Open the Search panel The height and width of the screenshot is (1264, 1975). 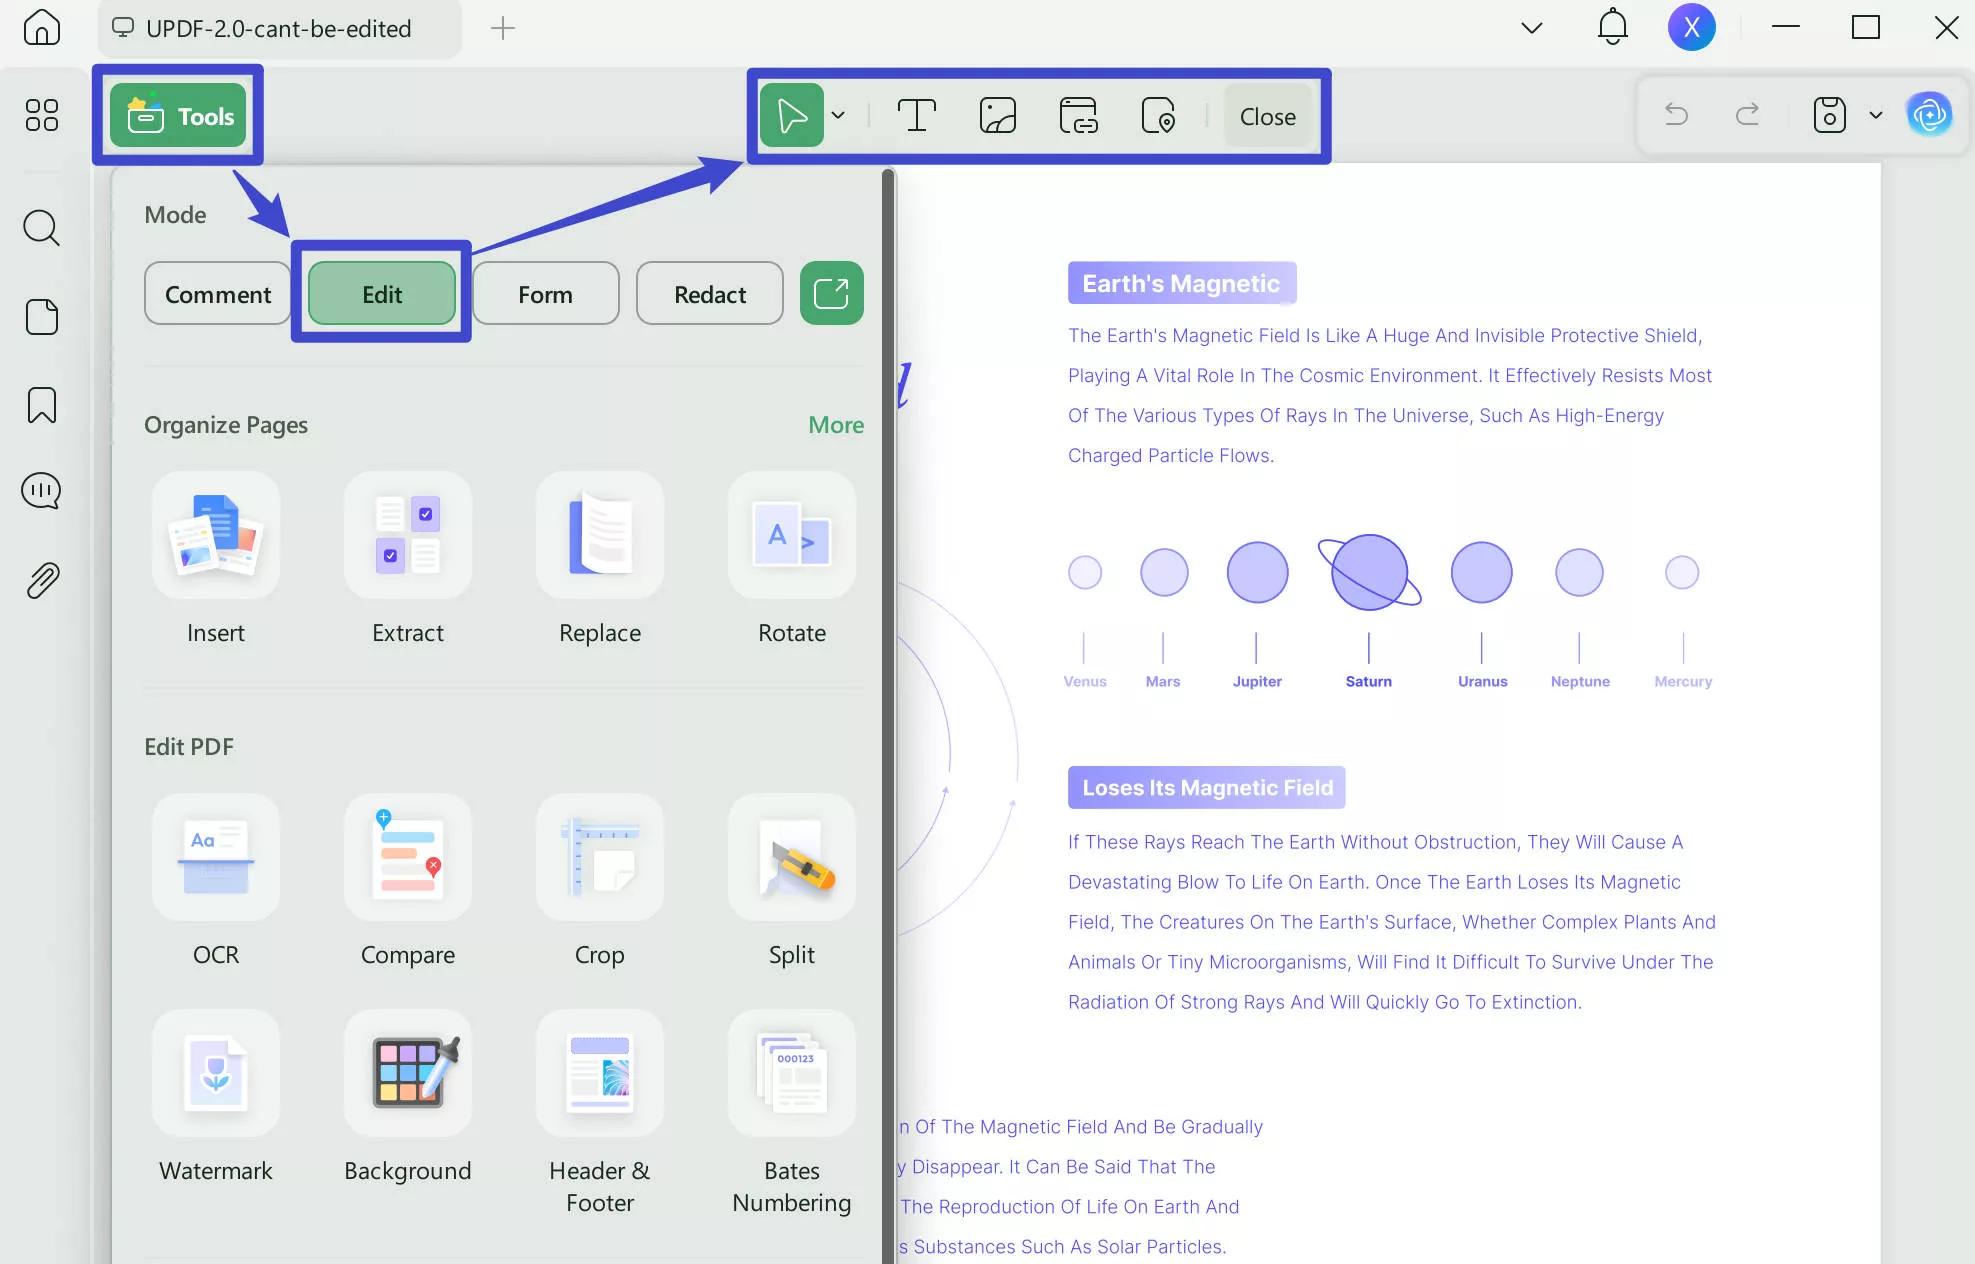tap(41, 228)
